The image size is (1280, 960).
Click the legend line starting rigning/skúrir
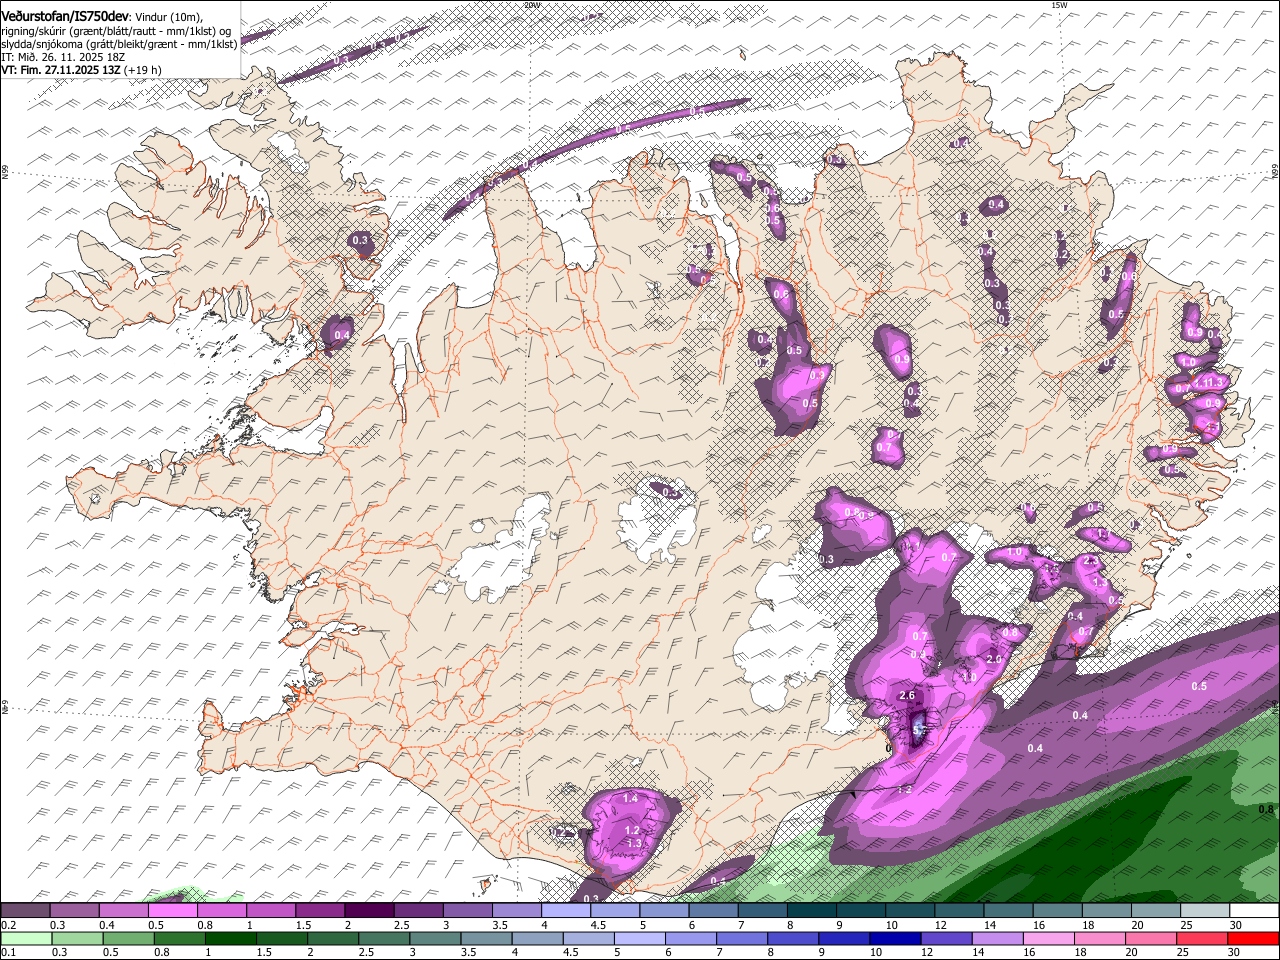116,31
